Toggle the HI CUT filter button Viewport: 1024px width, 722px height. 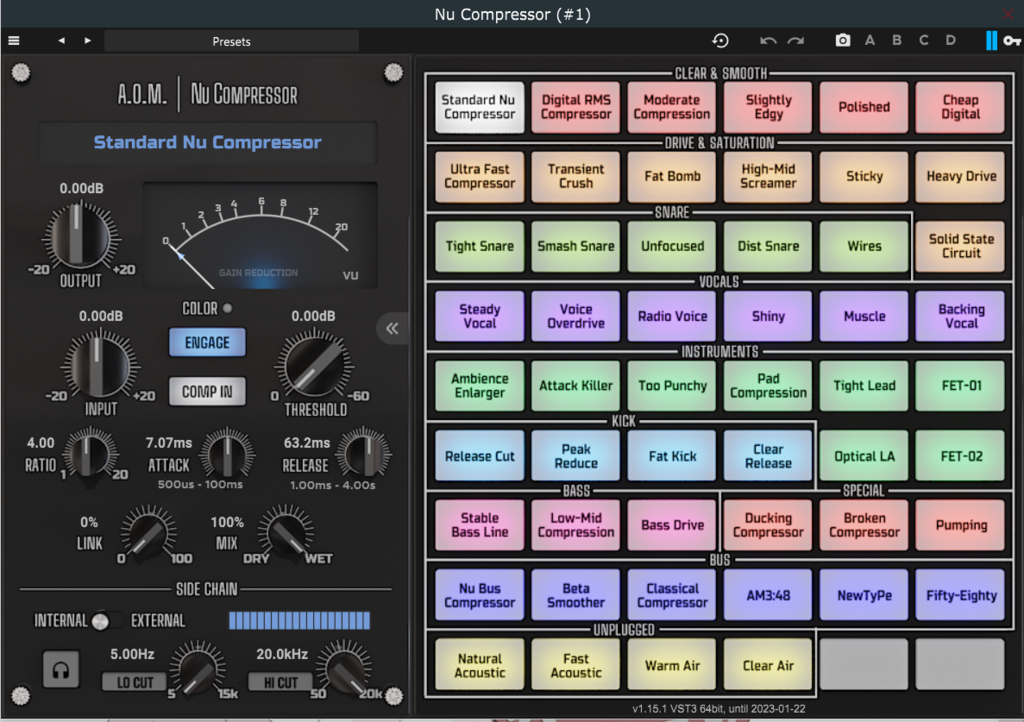point(280,682)
